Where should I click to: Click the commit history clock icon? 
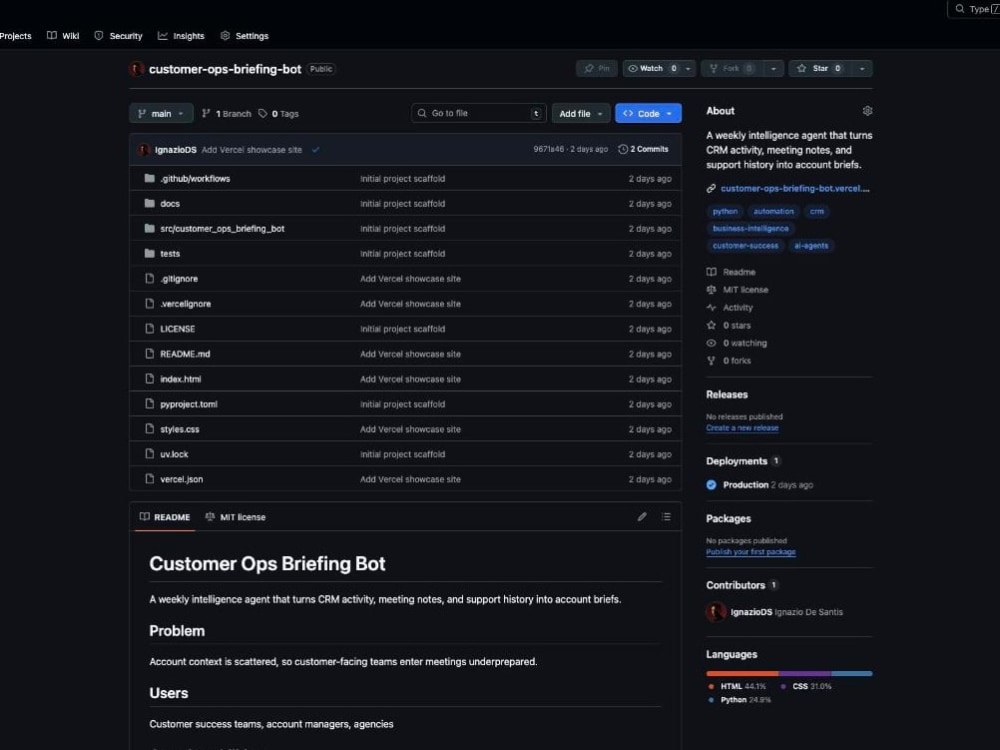pos(623,149)
